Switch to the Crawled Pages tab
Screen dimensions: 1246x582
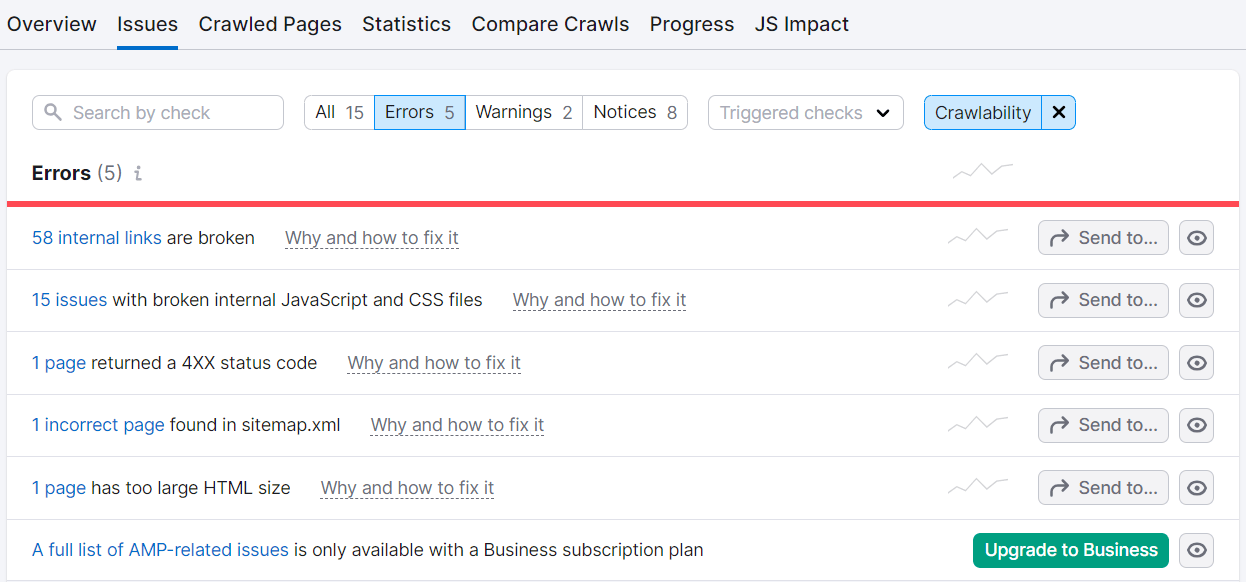(x=270, y=24)
